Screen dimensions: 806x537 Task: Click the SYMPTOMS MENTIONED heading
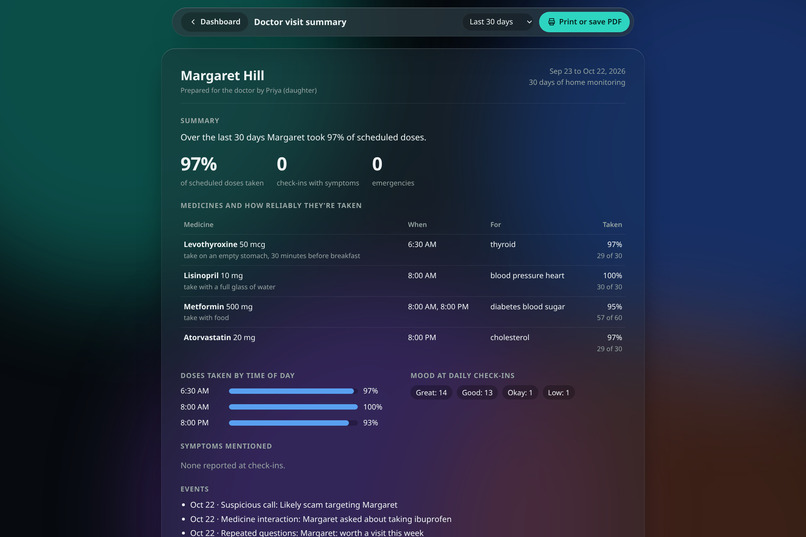point(226,446)
